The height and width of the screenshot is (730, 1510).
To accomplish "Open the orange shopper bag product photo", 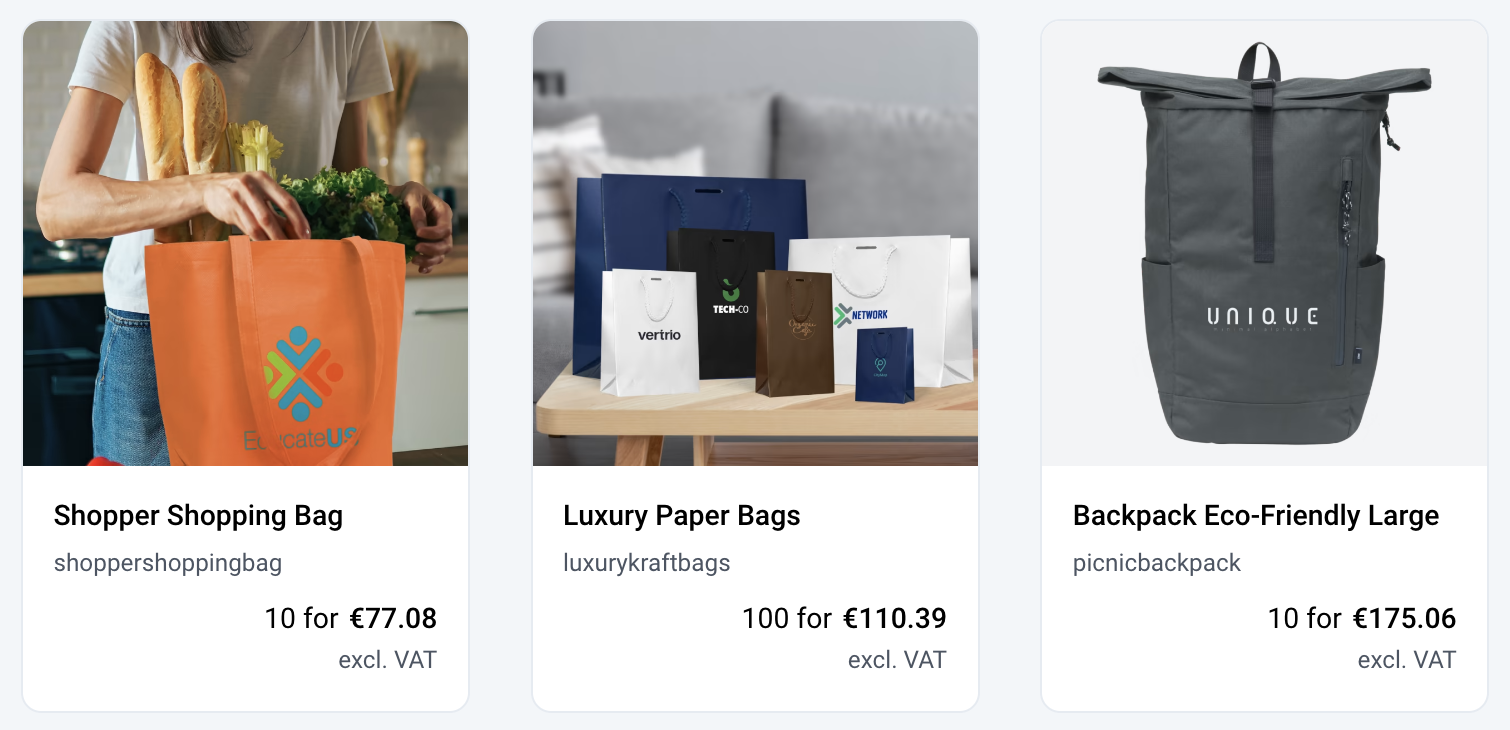I will [x=245, y=243].
